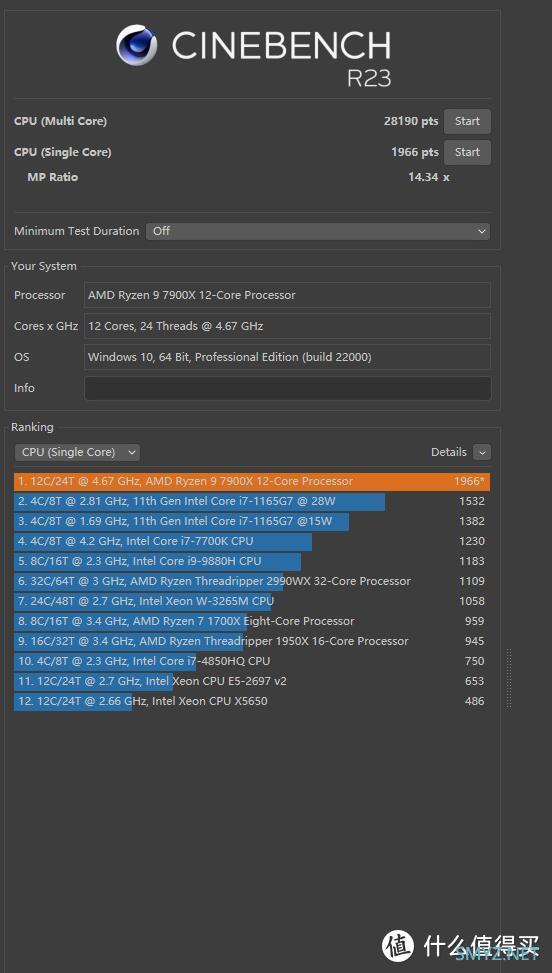
Task: Select ranking row Intel Core i9-9880H CPU
Action: pyautogui.click(x=252, y=561)
